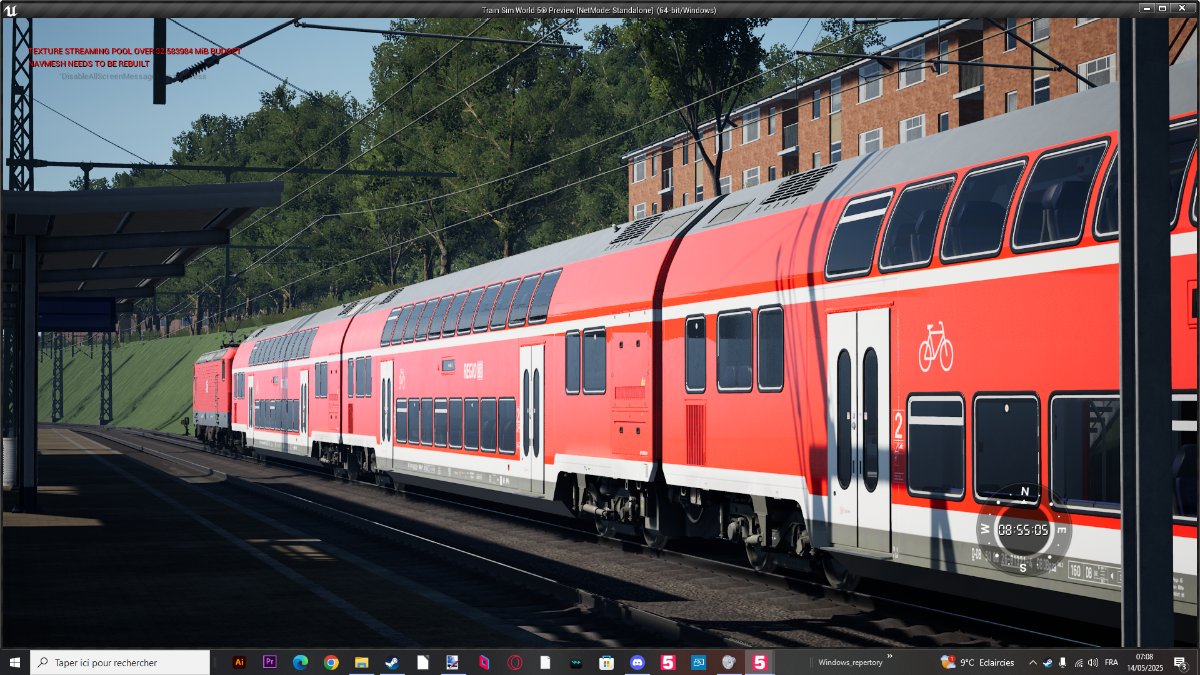
Task: Open the blue app icon after the first 5
Action: click(x=698, y=662)
